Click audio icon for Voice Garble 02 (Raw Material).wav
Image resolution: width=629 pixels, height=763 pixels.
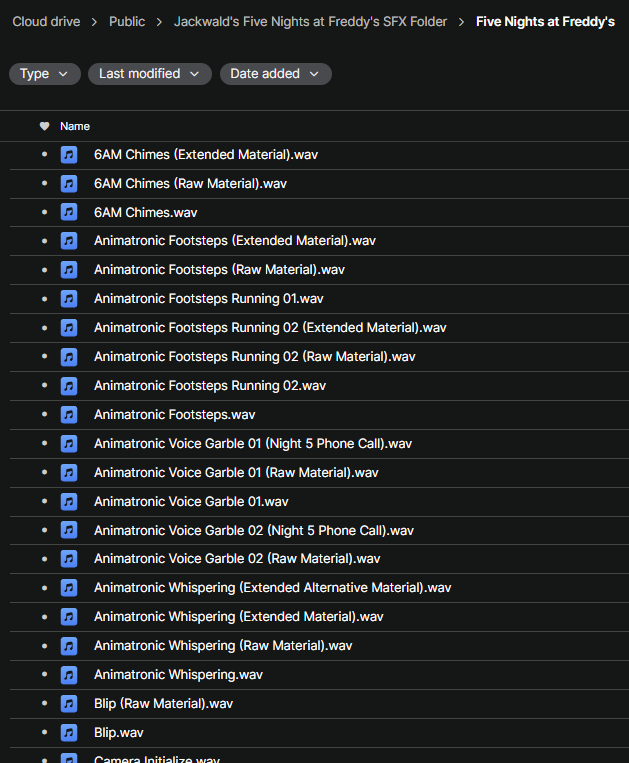tap(69, 559)
